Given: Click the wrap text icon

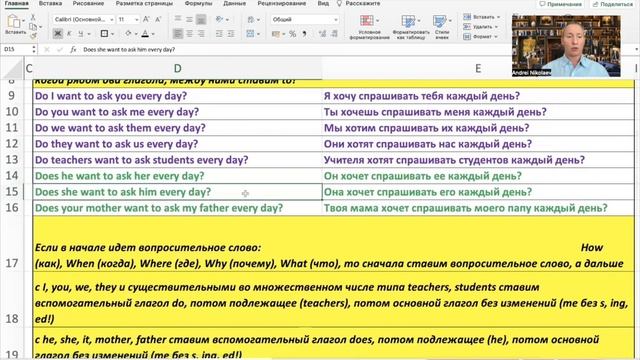Looking at the screenshot, I should [251, 19].
